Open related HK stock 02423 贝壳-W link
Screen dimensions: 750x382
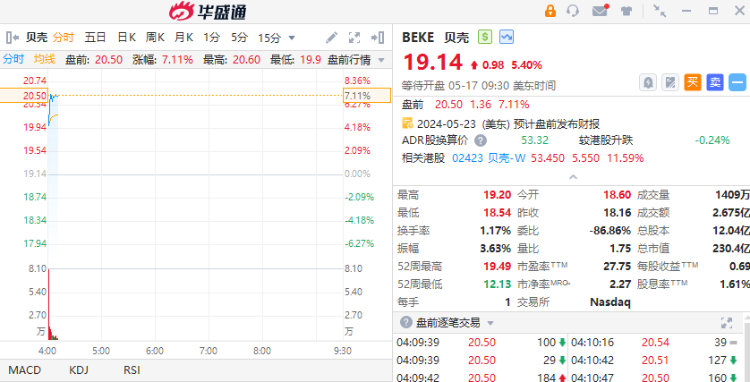coord(488,158)
